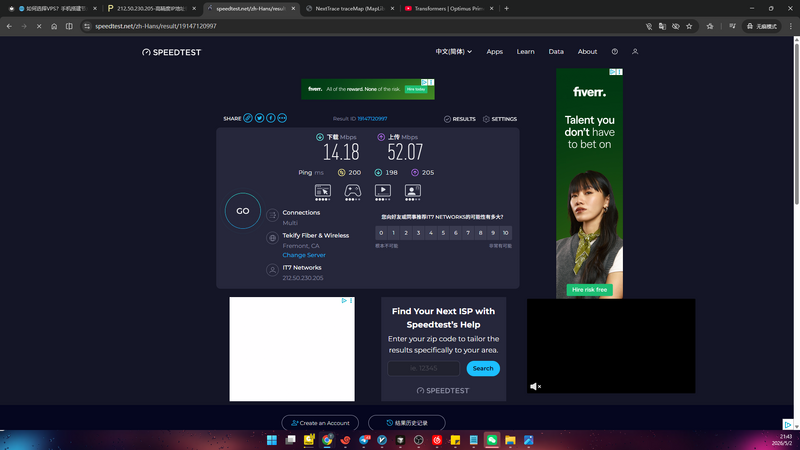800x450 pixels.
Task: Open a new browser tab
Action: point(507,9)
